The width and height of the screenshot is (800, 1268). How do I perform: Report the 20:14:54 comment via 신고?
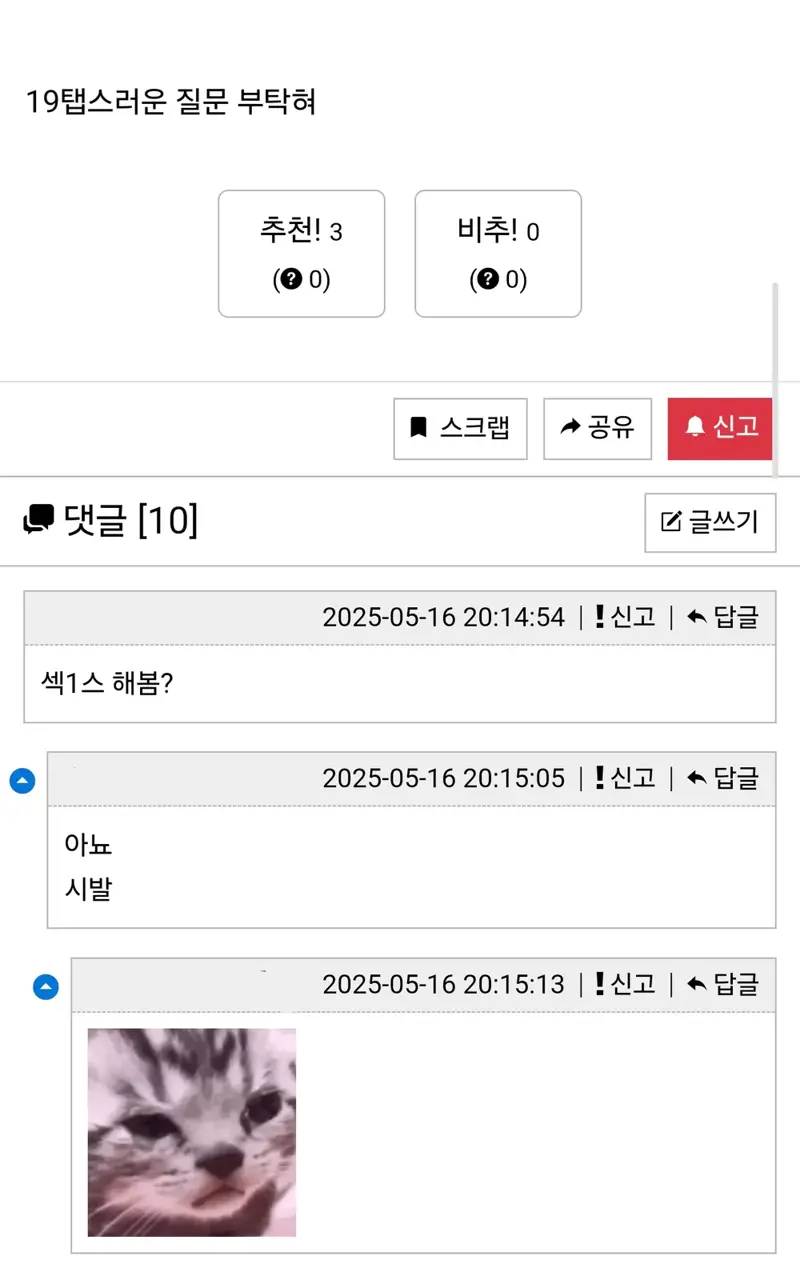pos(625,617)
